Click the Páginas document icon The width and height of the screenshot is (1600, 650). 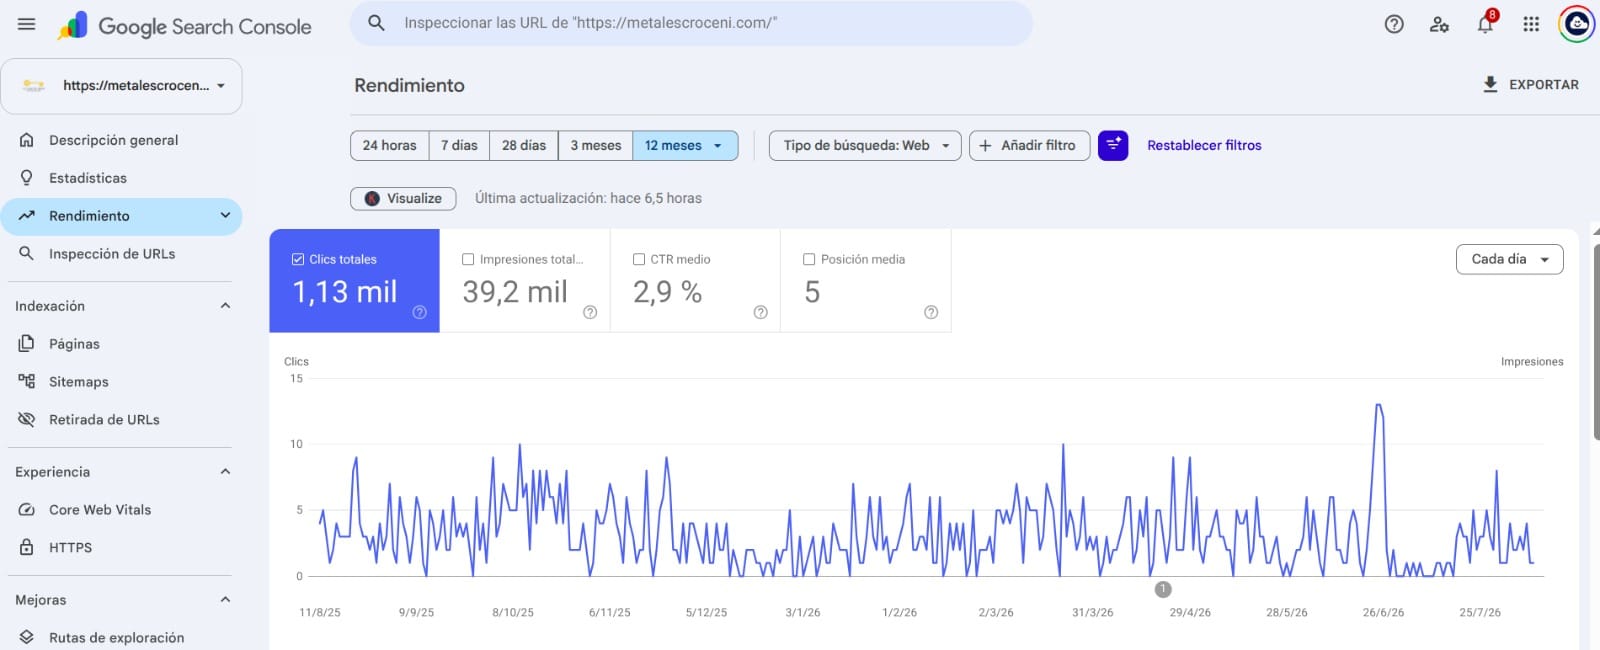coord(27,344)
